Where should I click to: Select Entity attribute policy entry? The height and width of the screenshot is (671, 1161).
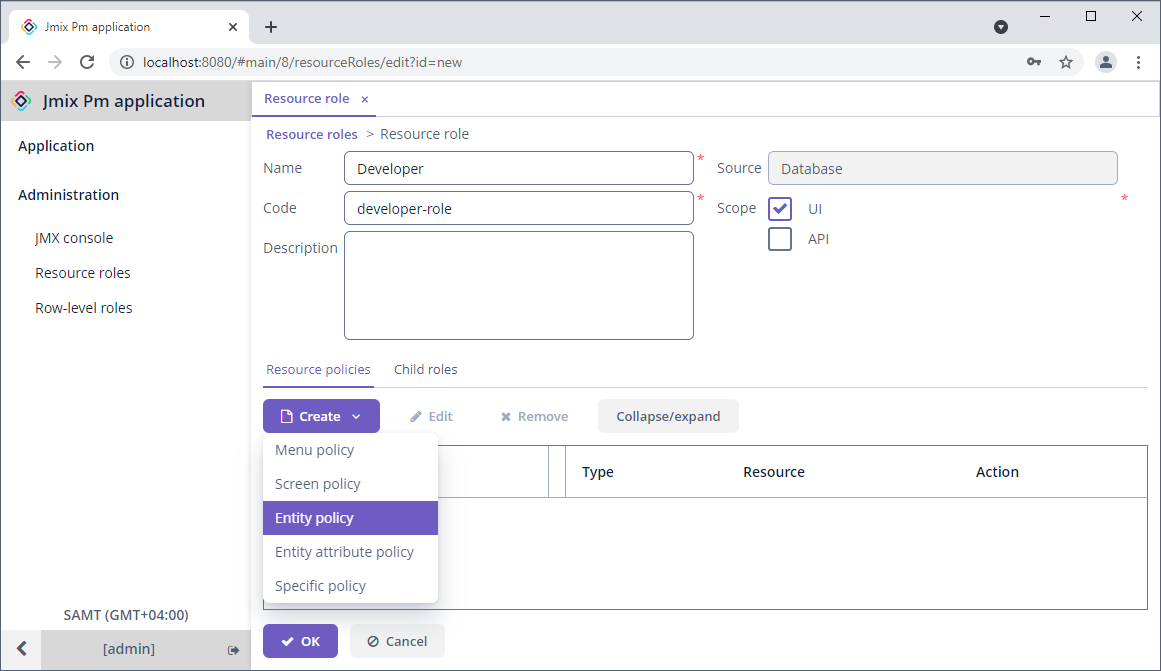(x=350, y=553)
